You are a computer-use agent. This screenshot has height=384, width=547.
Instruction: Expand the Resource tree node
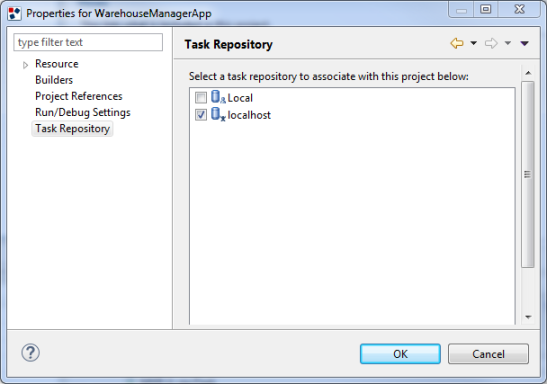(x=25, y=65)
